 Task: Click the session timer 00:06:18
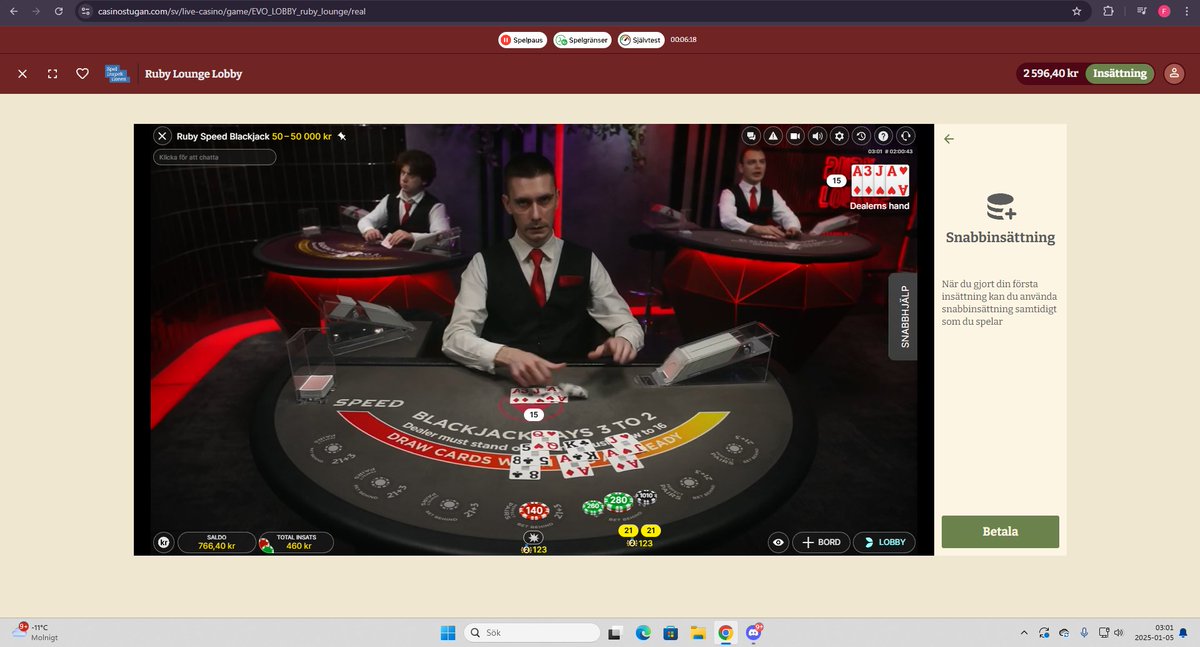pos(683,40)
